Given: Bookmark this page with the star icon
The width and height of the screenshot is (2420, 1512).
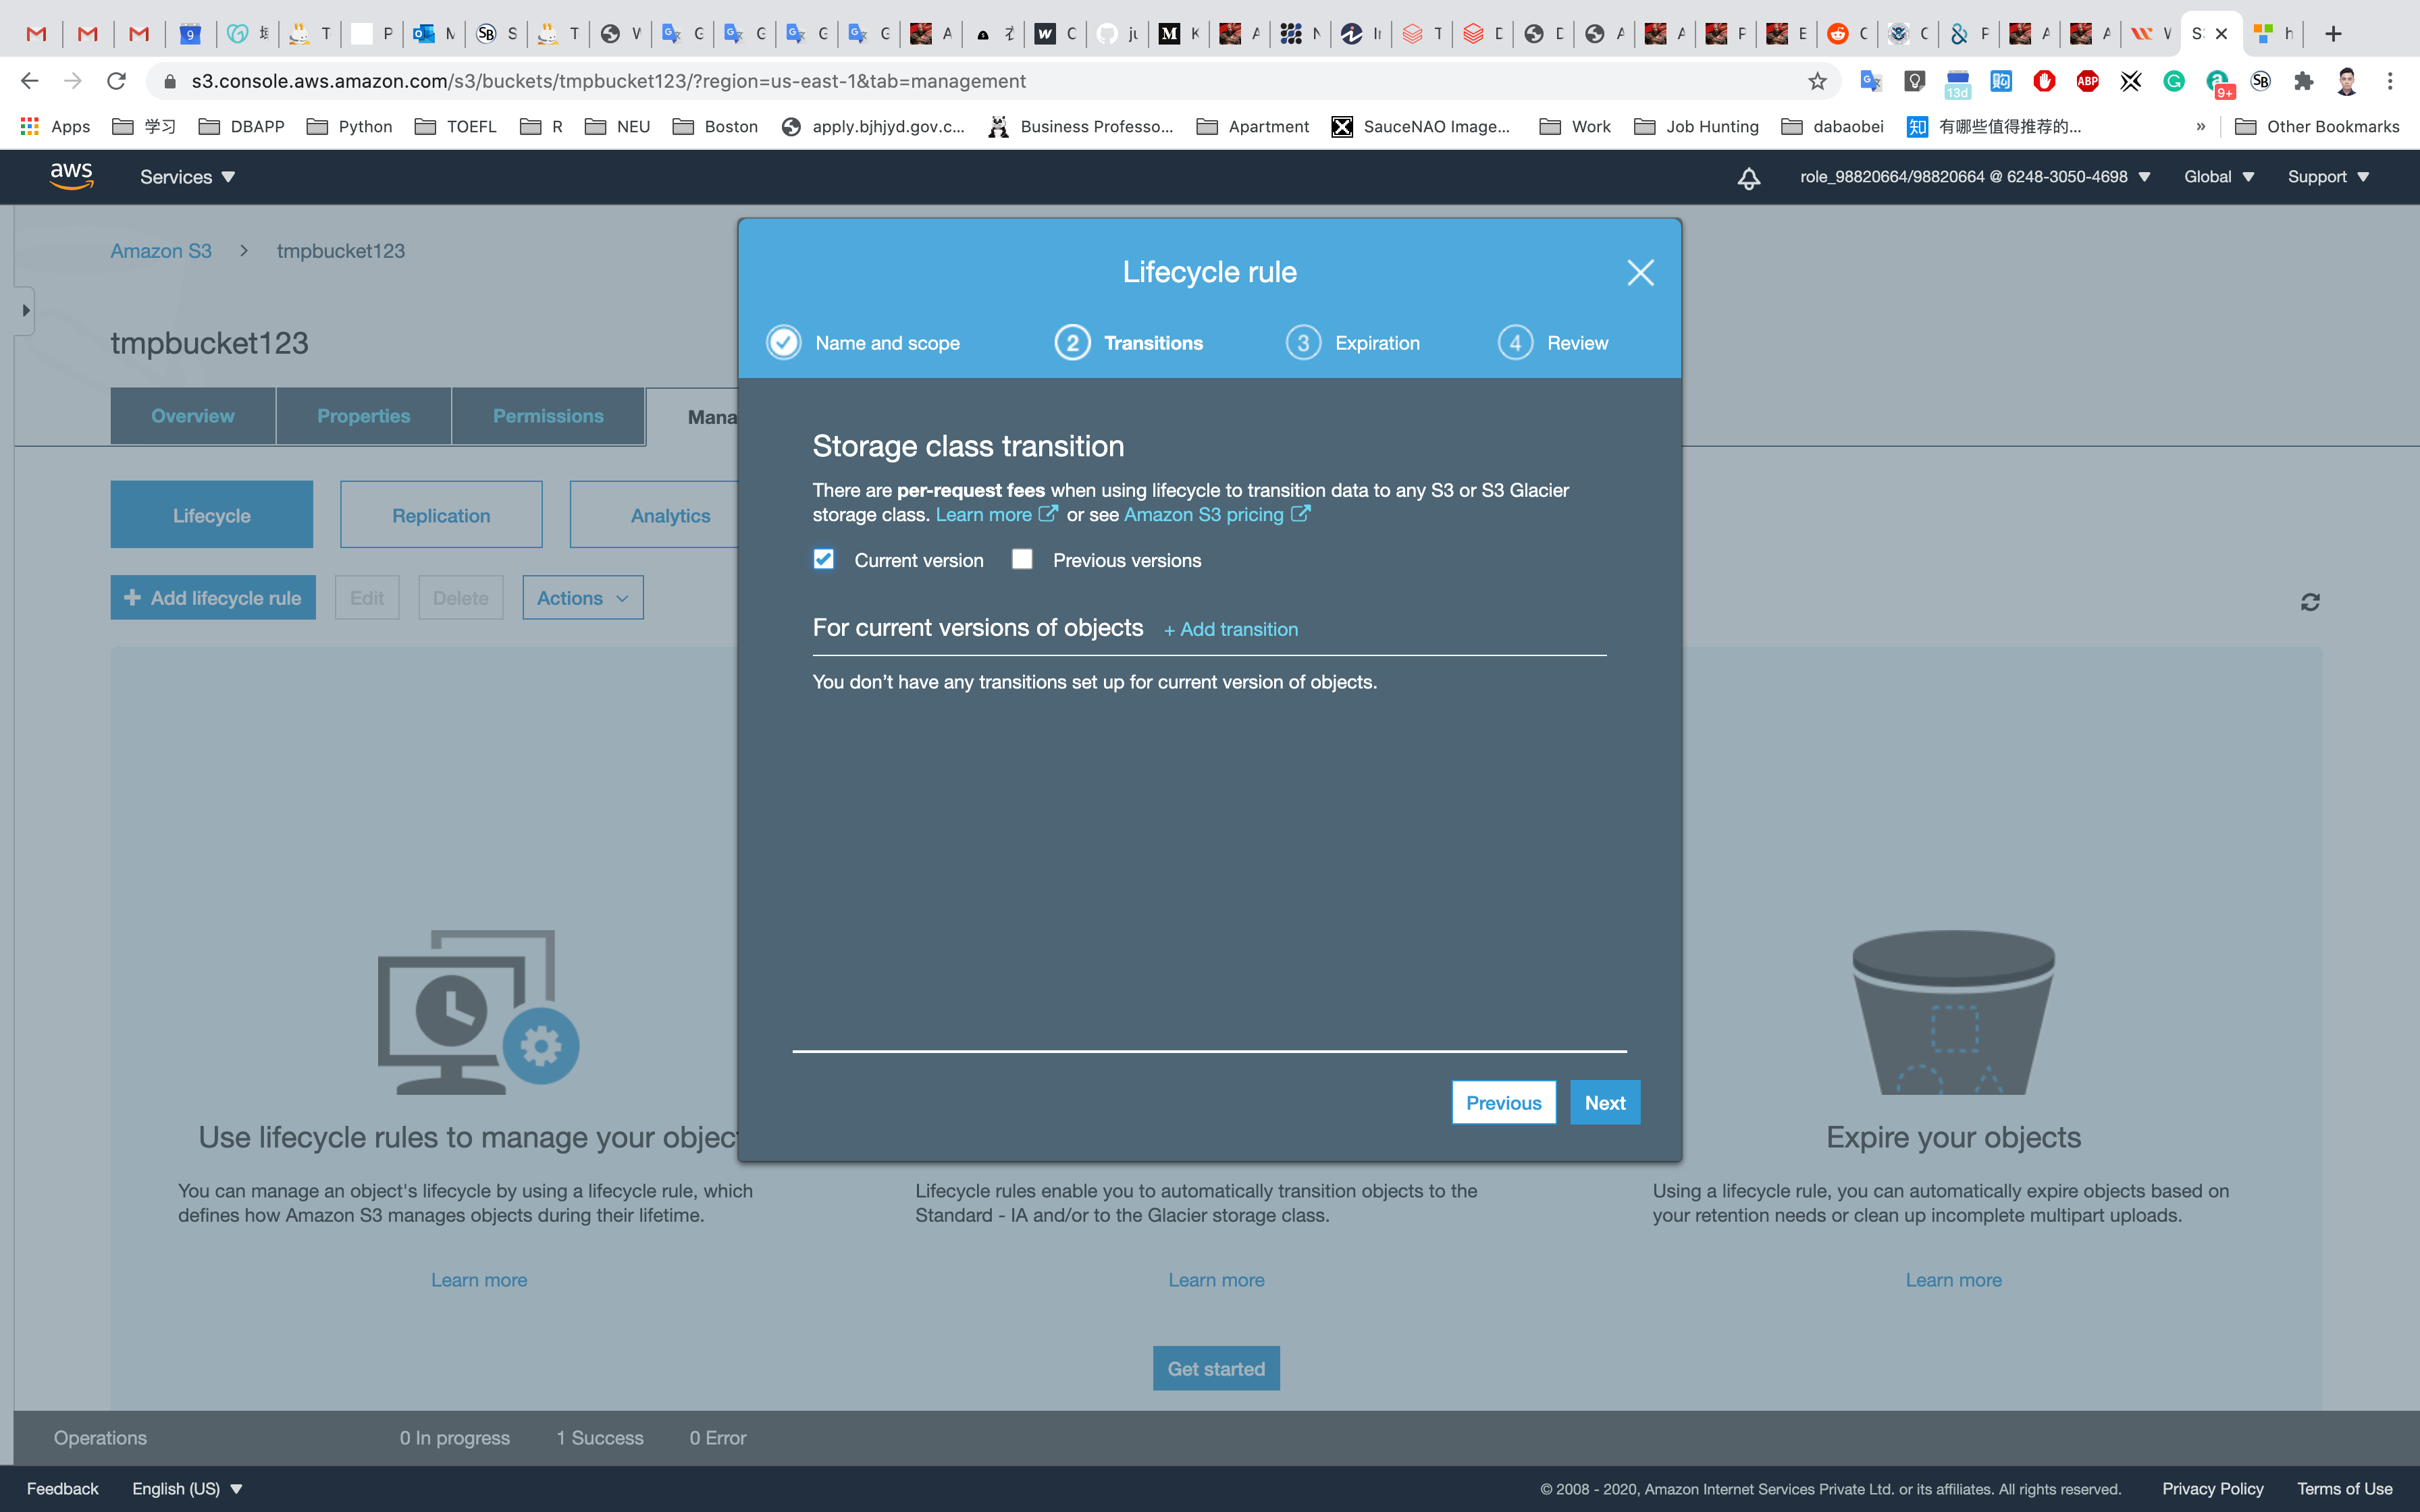Looking at the screenshot, I should (x=1817, y=81).
